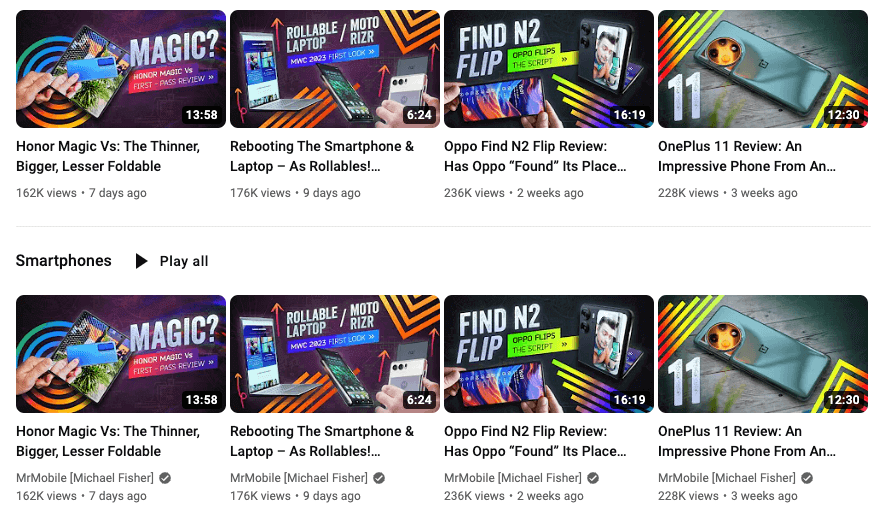Image resolution: width=871 pixels, height=517 pixels.
Task: Click verified checkmark under OnePlus 11 Review
Action: click(x=807, y=478)
